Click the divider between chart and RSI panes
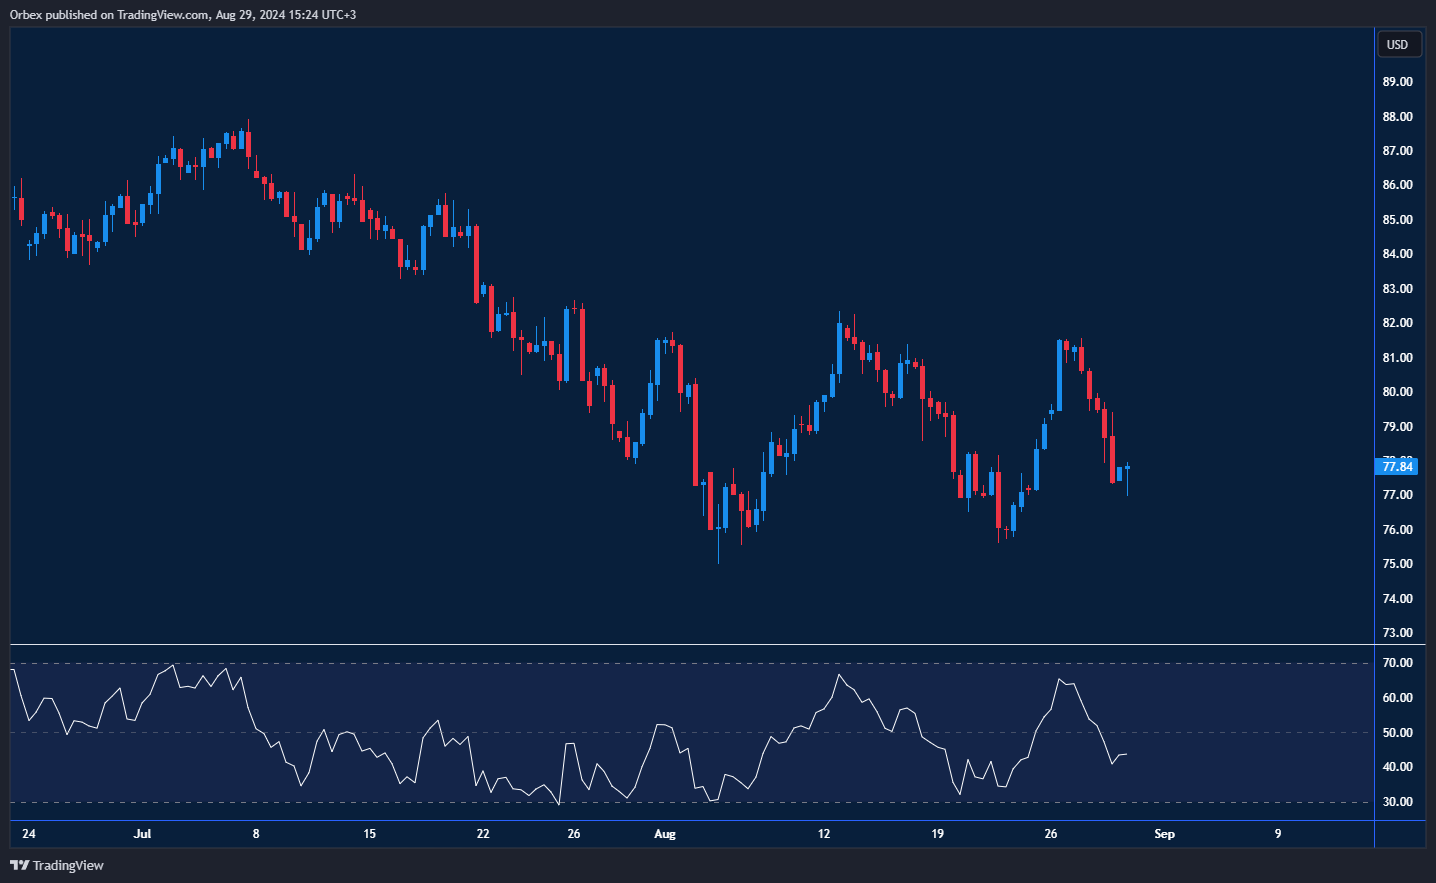 coord(700,643)
